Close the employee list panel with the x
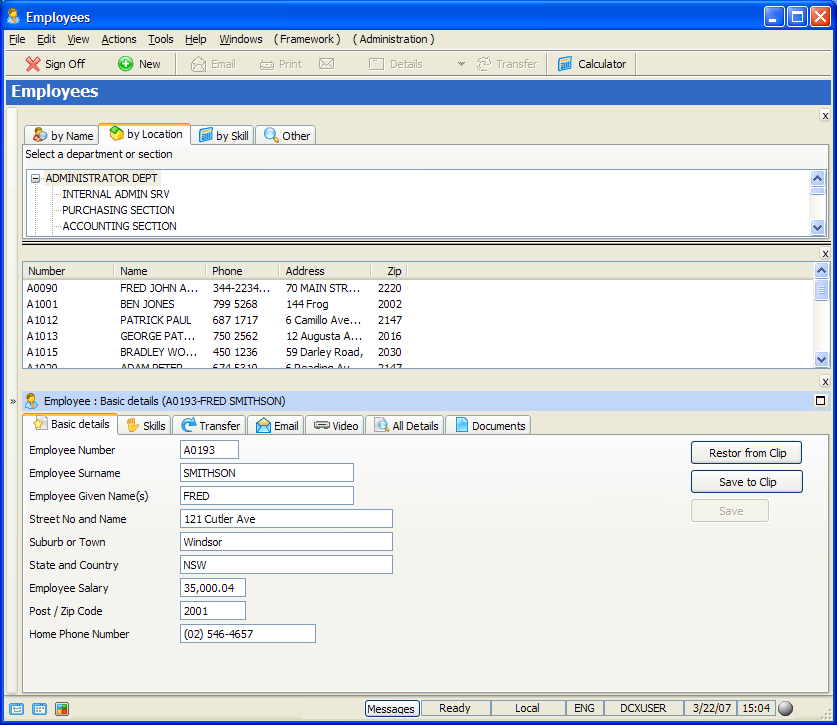This screenshot has width=837, height=725. [x=824, y=254]
